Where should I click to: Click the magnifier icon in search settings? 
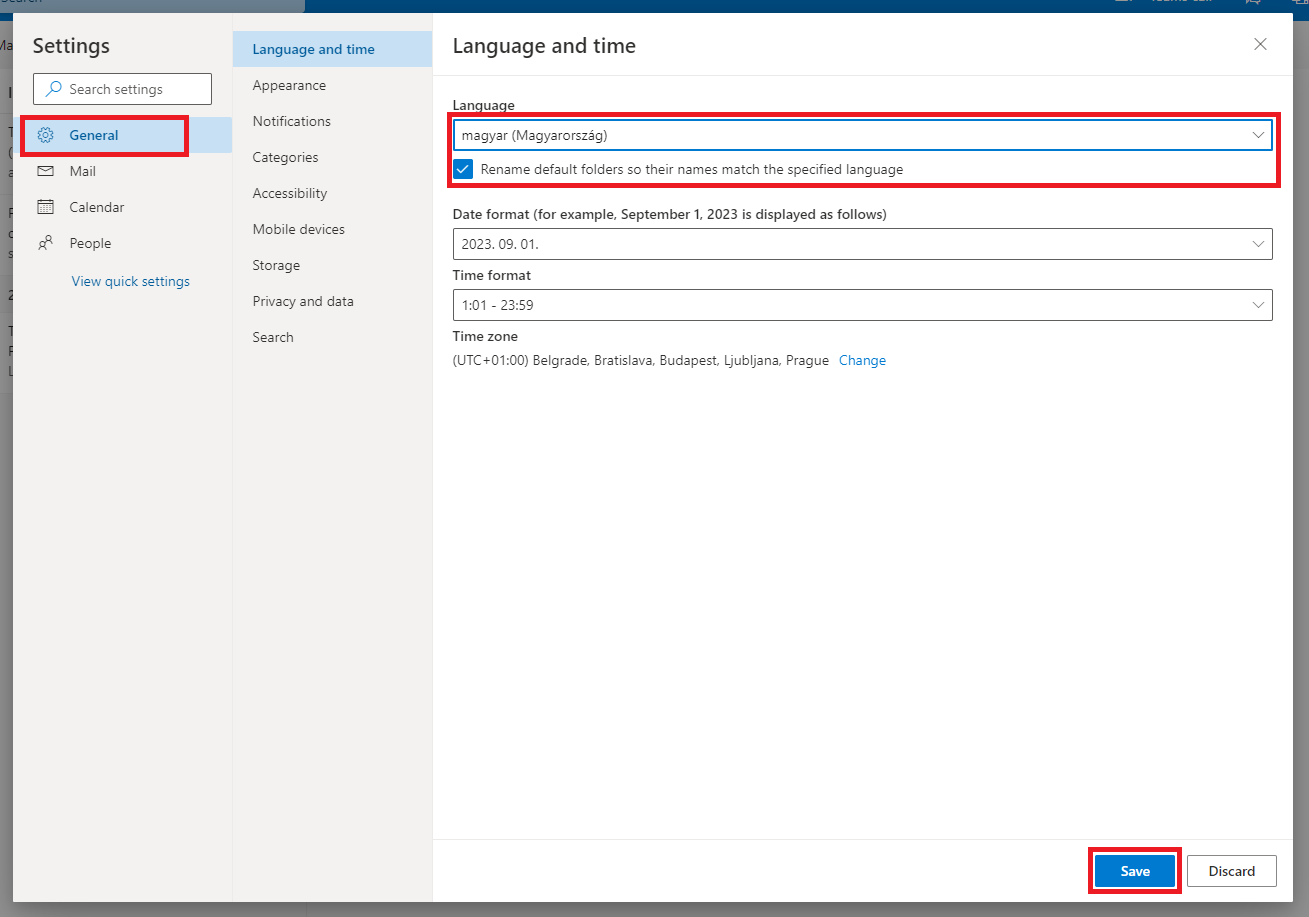54,89
